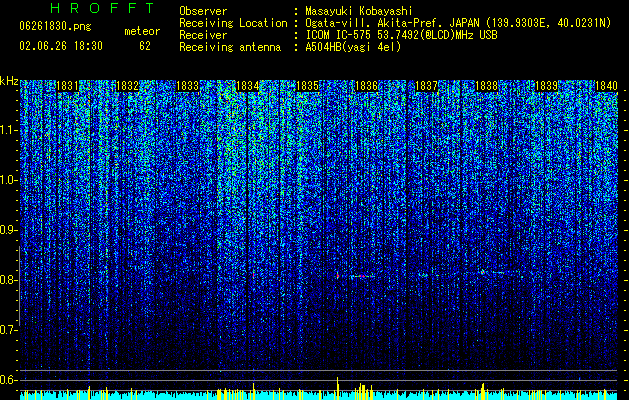Click the HROFFT title text
This screenshot has height=400, width=629.
coord(103,8)
